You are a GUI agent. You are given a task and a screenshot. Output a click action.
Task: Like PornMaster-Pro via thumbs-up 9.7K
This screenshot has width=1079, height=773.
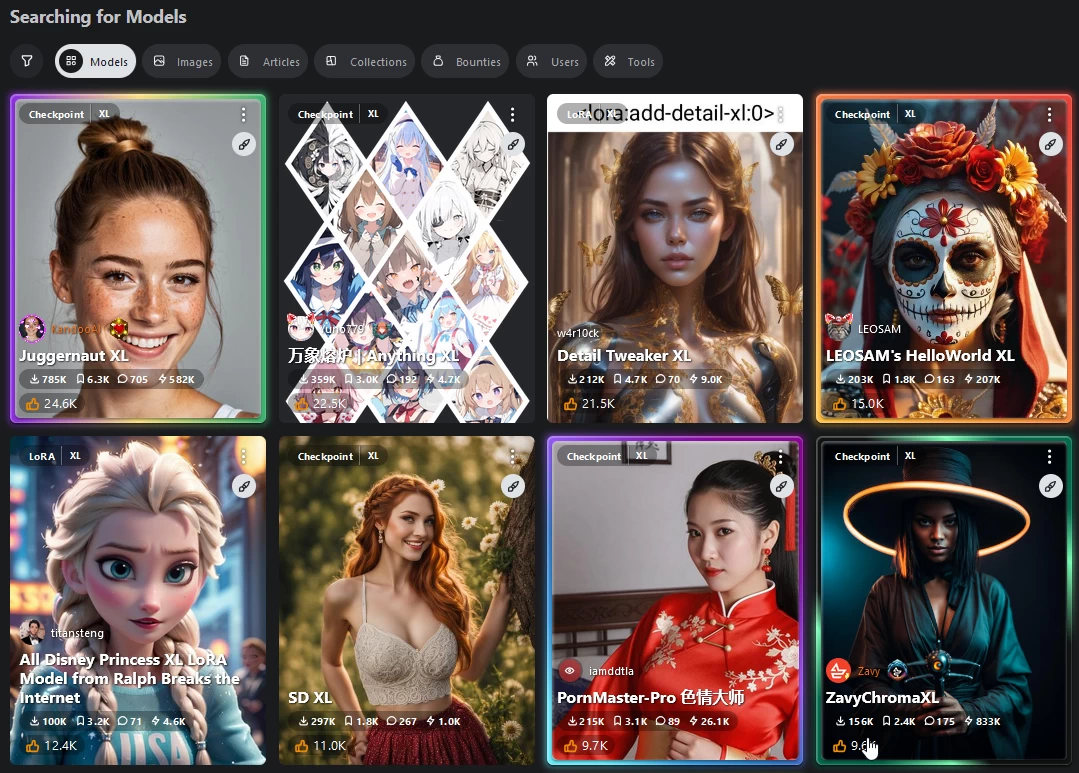click(586, 745)
